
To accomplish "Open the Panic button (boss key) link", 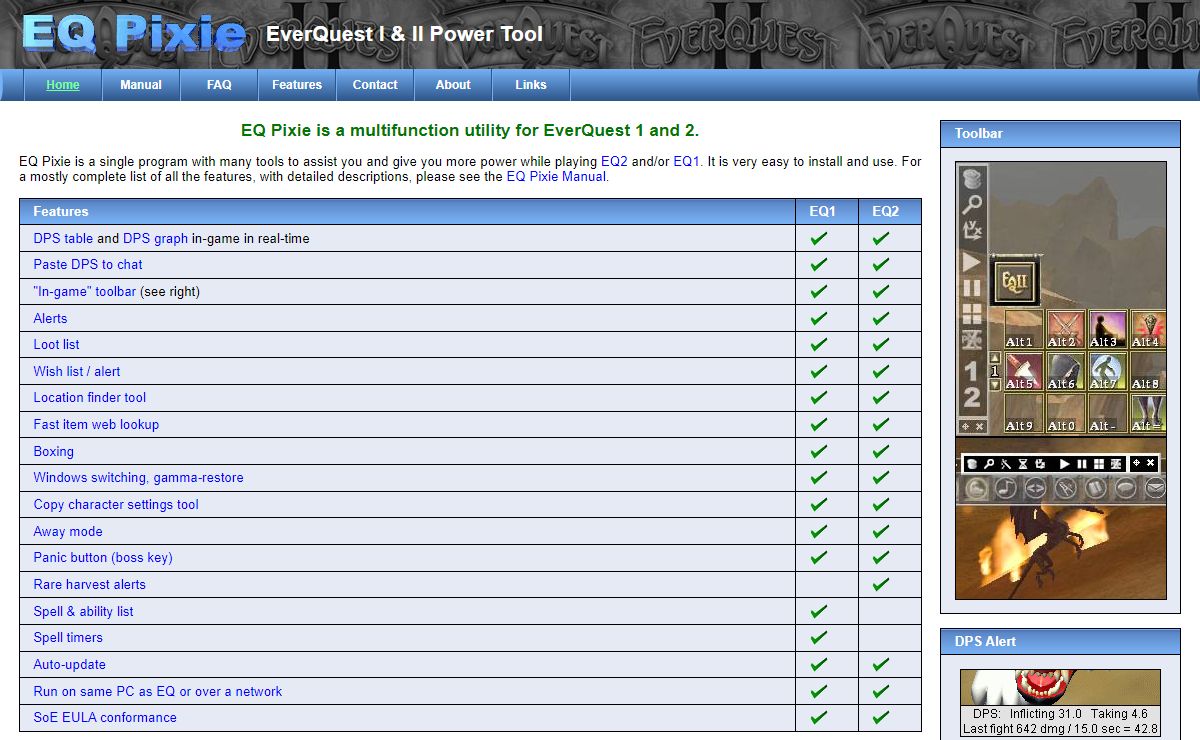I will pyautogui.click(x=103, y=557).
